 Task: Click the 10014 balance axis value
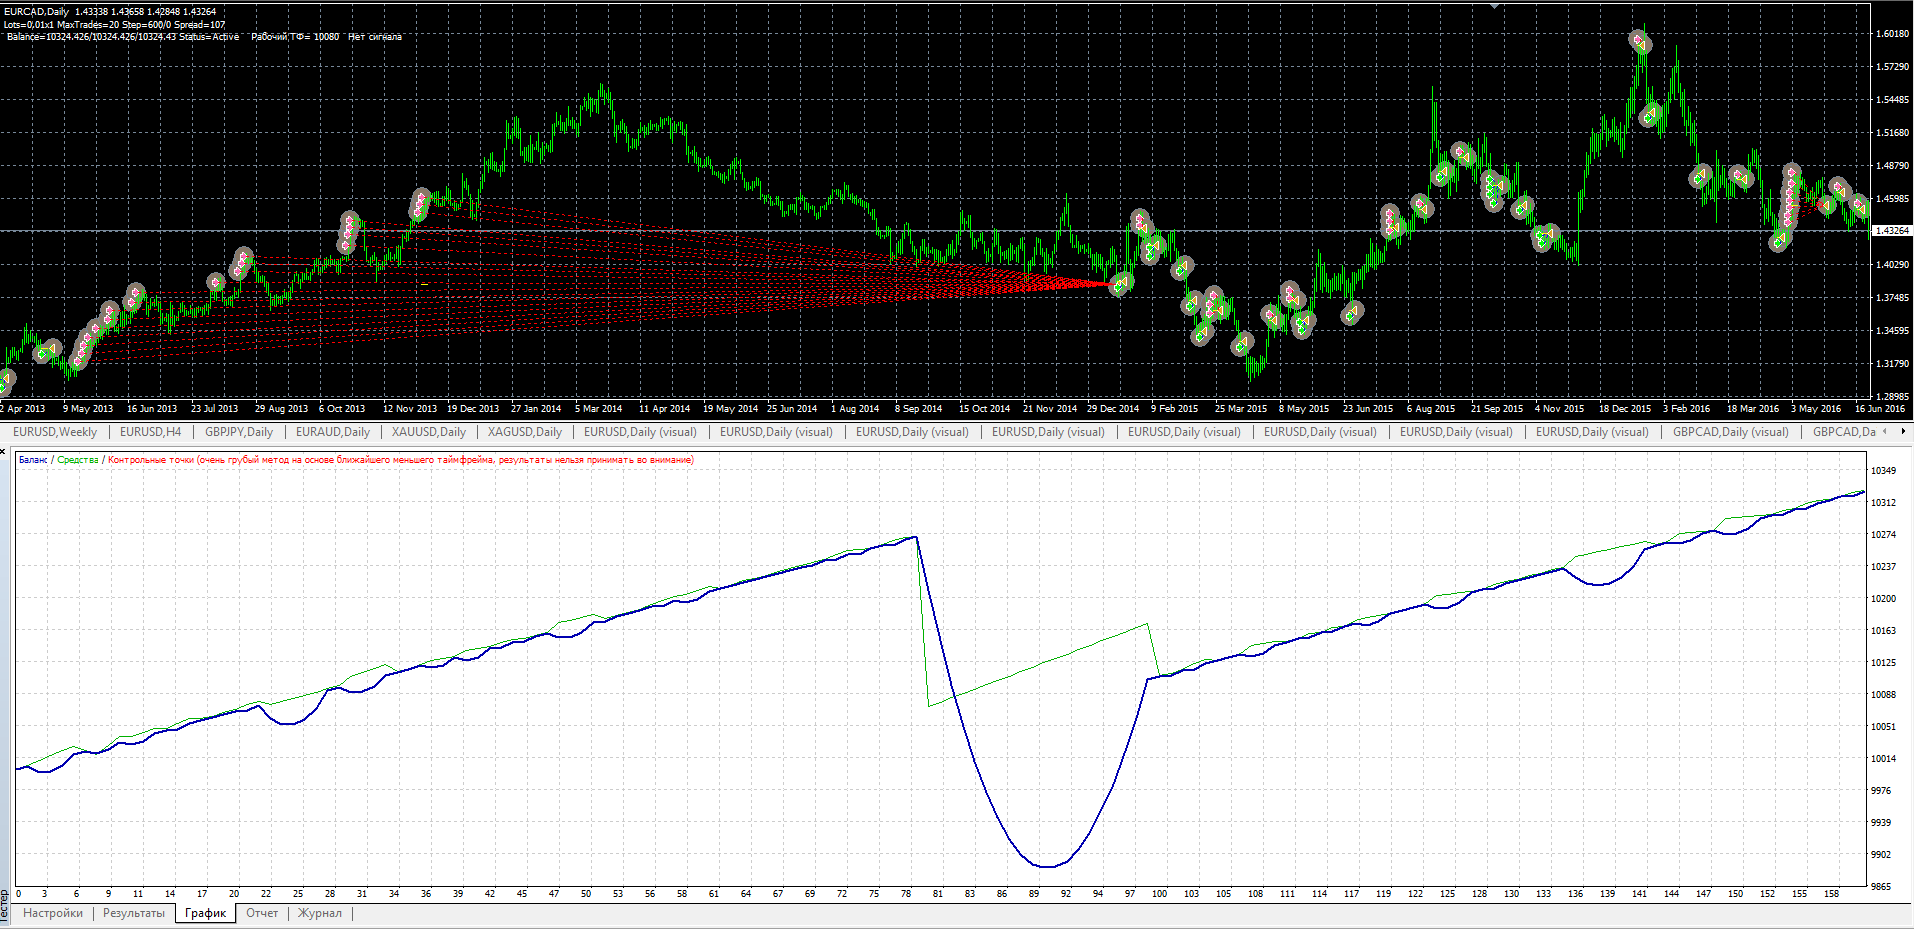tap(1883, 759)
